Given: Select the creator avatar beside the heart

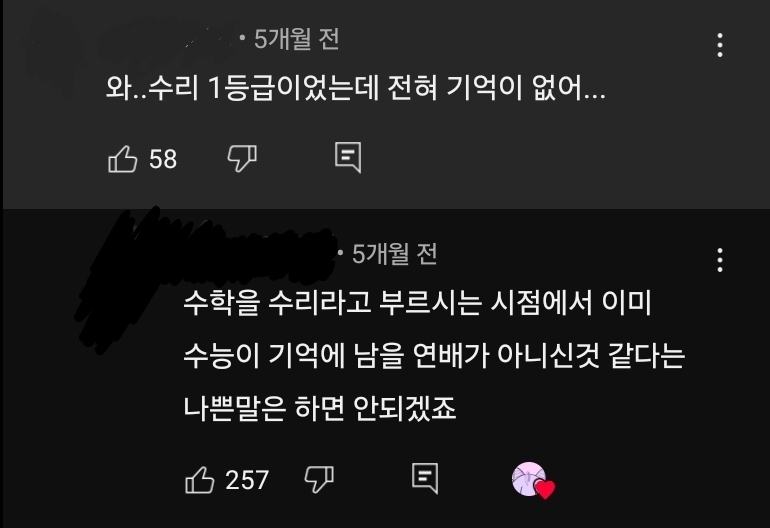Looking at the screenshot, I should pyautogui.click(x=528, y=478).
